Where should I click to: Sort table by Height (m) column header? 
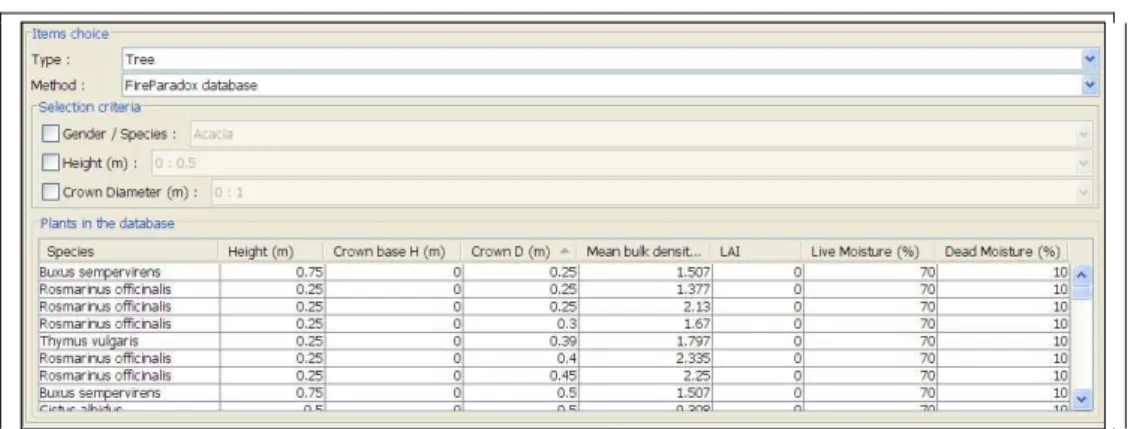271,252
